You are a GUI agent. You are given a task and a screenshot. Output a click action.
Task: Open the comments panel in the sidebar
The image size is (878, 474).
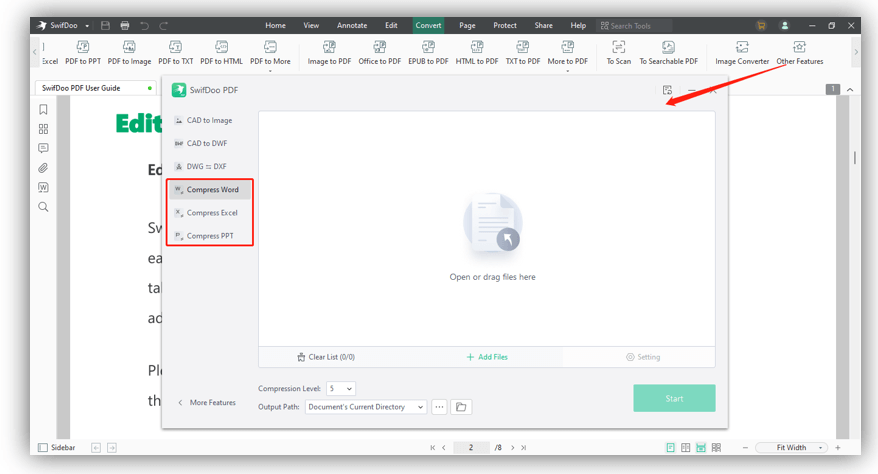43,148
